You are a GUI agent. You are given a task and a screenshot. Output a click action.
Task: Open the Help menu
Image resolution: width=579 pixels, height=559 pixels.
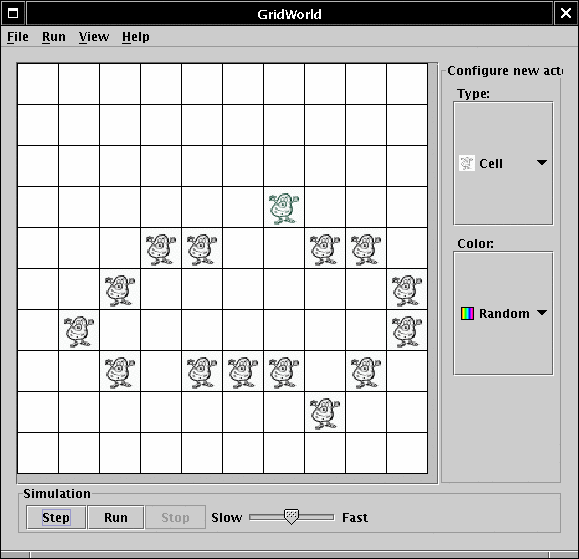coord(136,37)
